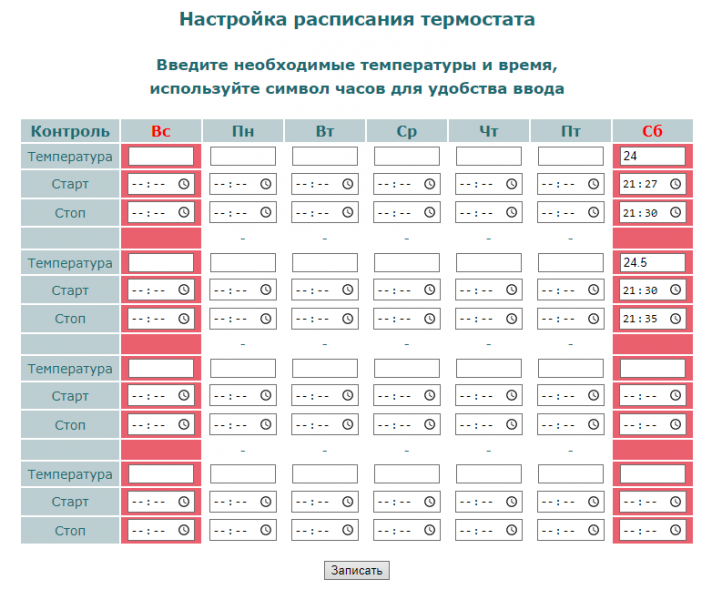Click the Чт day header

tap(489, 131)
